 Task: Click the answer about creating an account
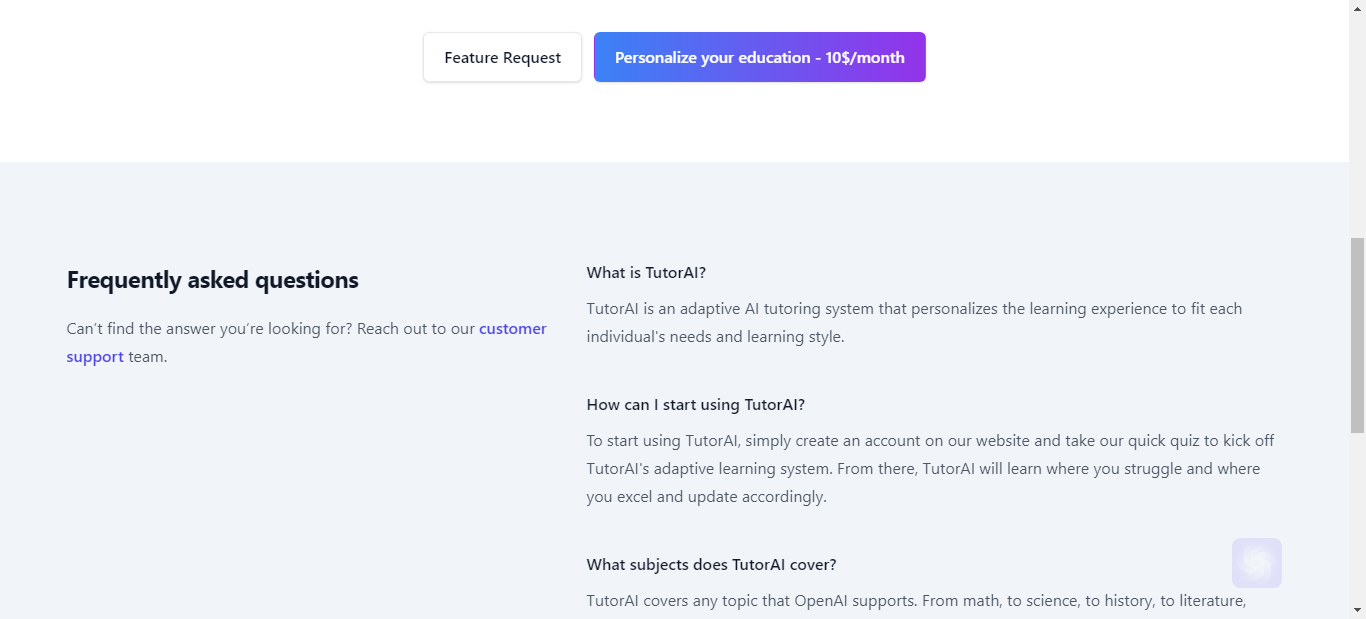[930, 468]
